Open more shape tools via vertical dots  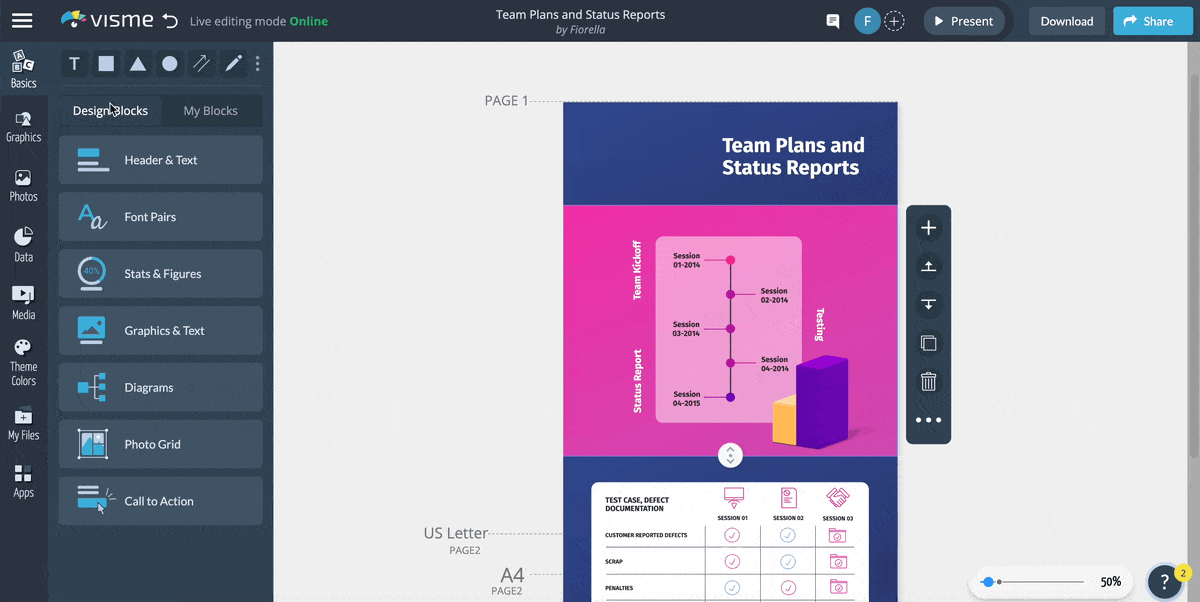(x=257, y=63)
